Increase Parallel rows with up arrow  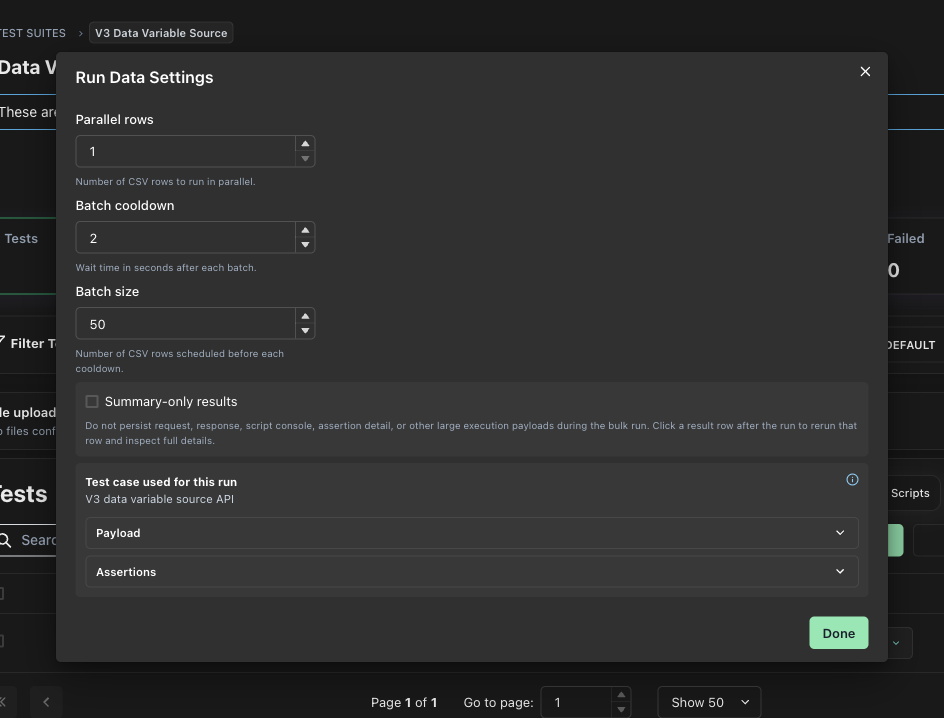[x=305, y=144]
